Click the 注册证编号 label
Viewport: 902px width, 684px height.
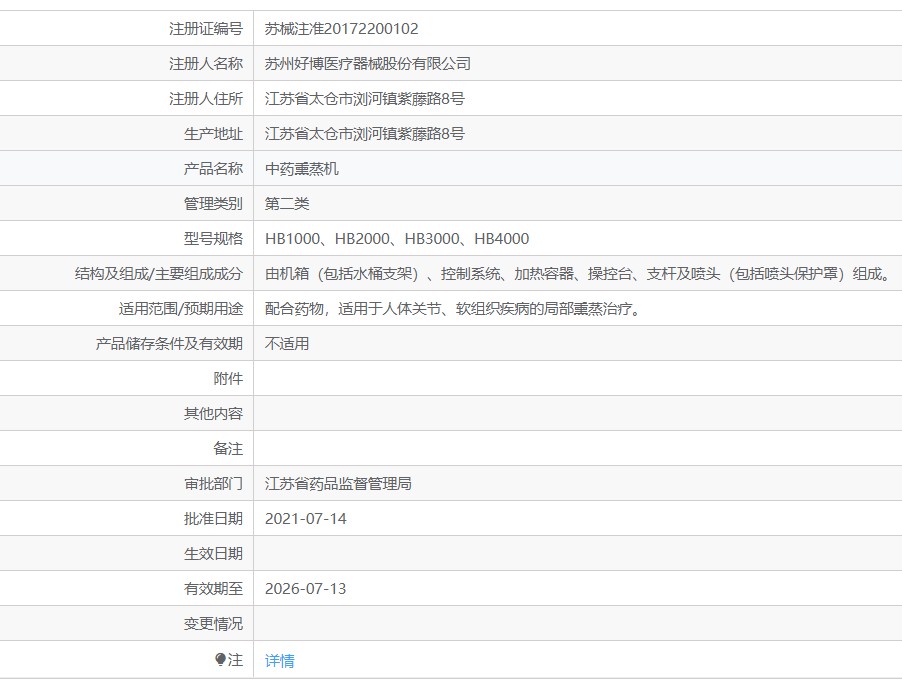tap(206, 29)
